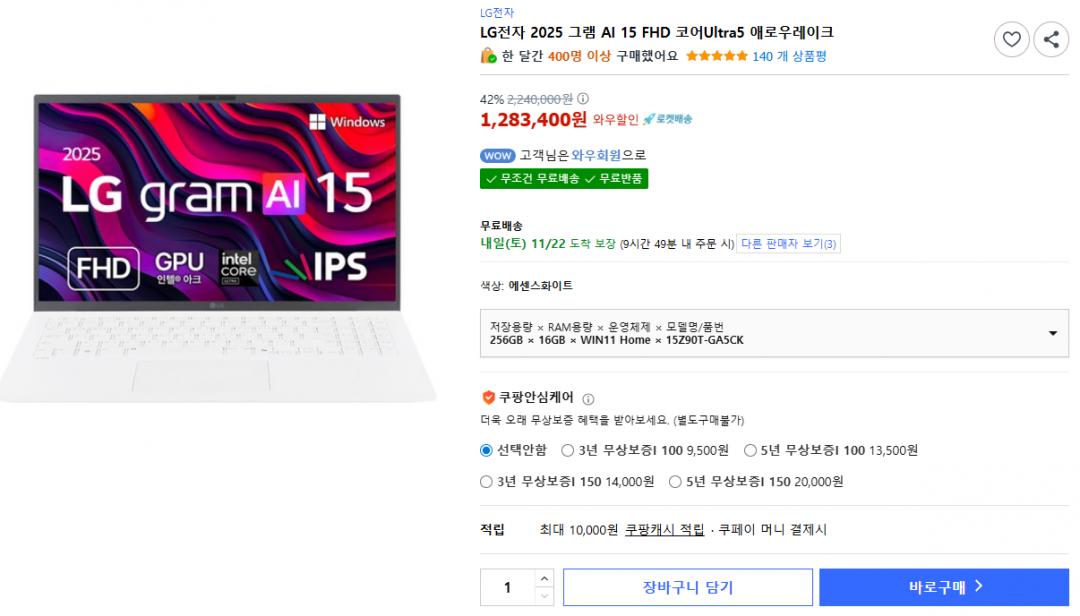The image size is (1080, 616).
Task: Choose 3년 무상보증I 100 for 9,500원
Action: tap(568, 450)
